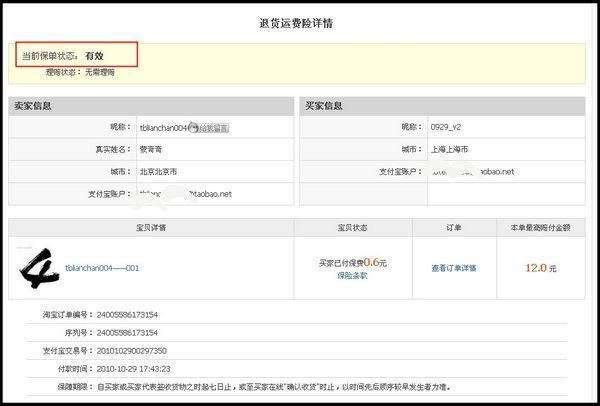Click the 理赔状态 claim status line
This screenshot has width=600, height=406.
[x=80, y=72]
